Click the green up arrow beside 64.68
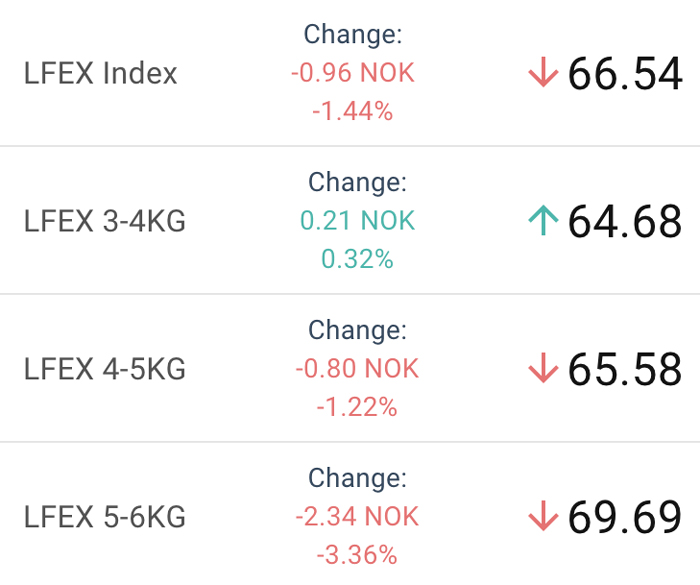Image resolution: width=700 pixels, height=585 pixels. click(x=543, y=220)
